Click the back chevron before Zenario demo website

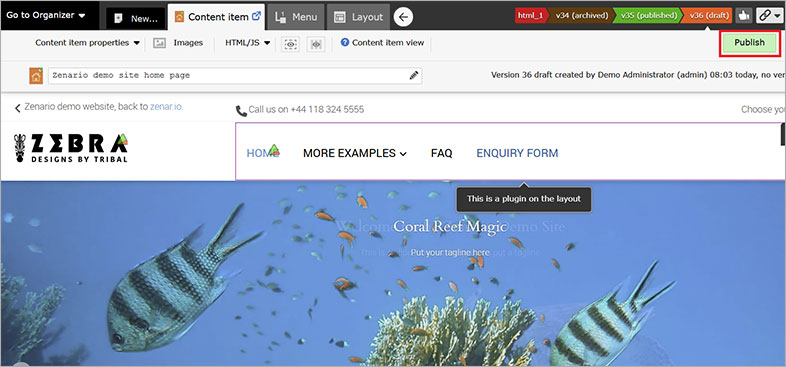click(x=18, y=108)
